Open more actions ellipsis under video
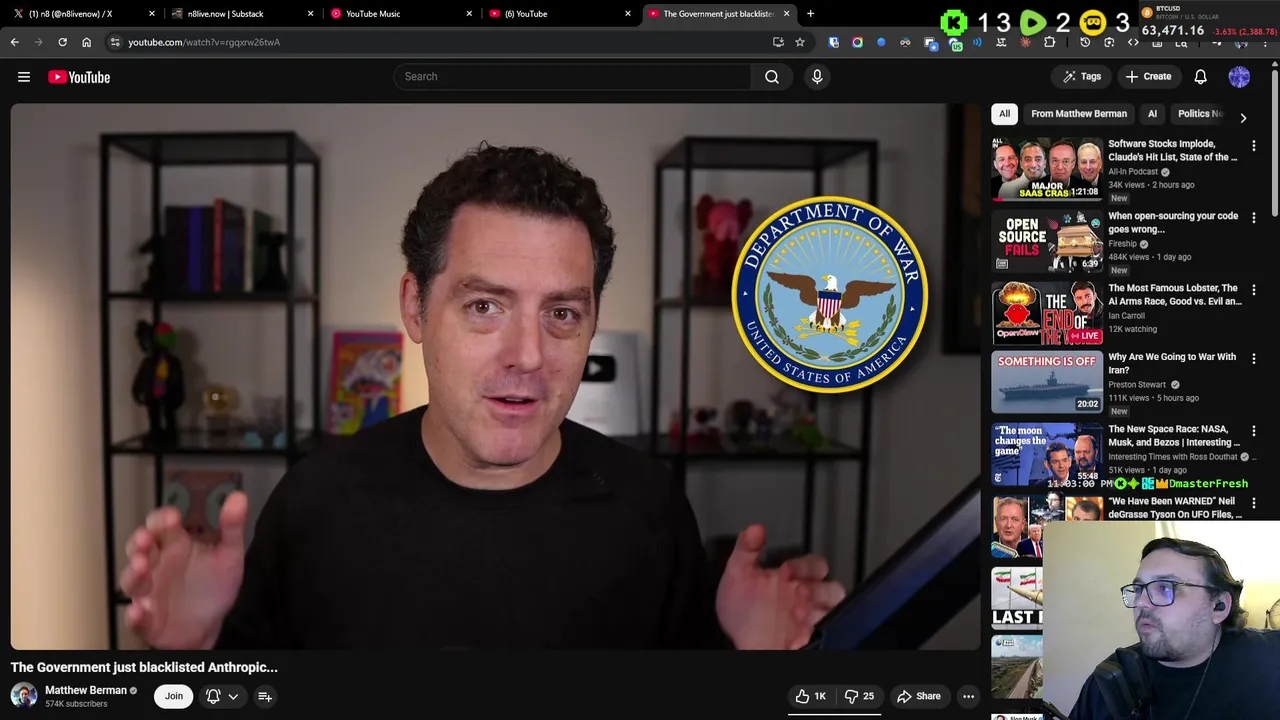The image size is (1280, 720). [968, 696]
